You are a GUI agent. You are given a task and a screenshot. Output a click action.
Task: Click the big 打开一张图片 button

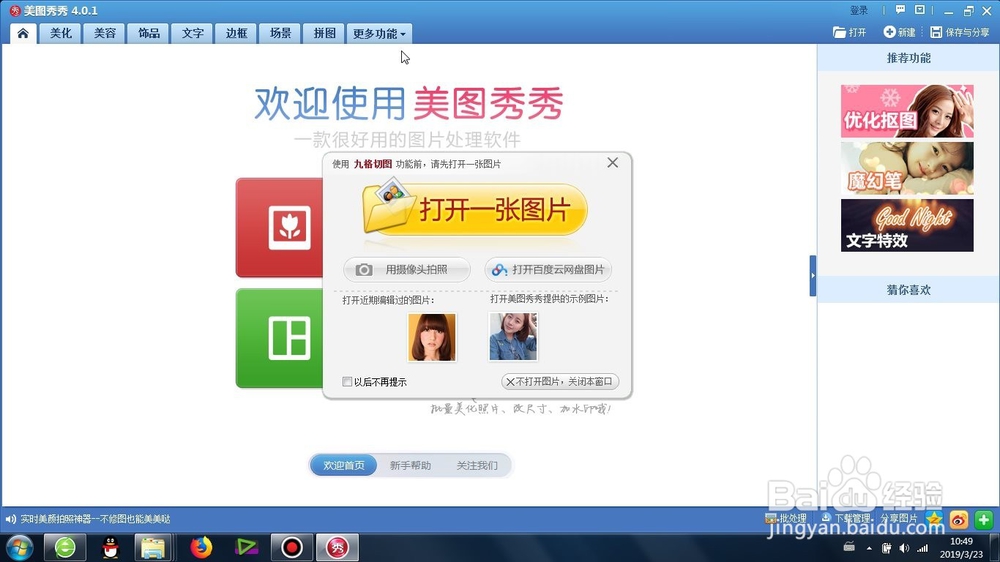click(474, 209)
